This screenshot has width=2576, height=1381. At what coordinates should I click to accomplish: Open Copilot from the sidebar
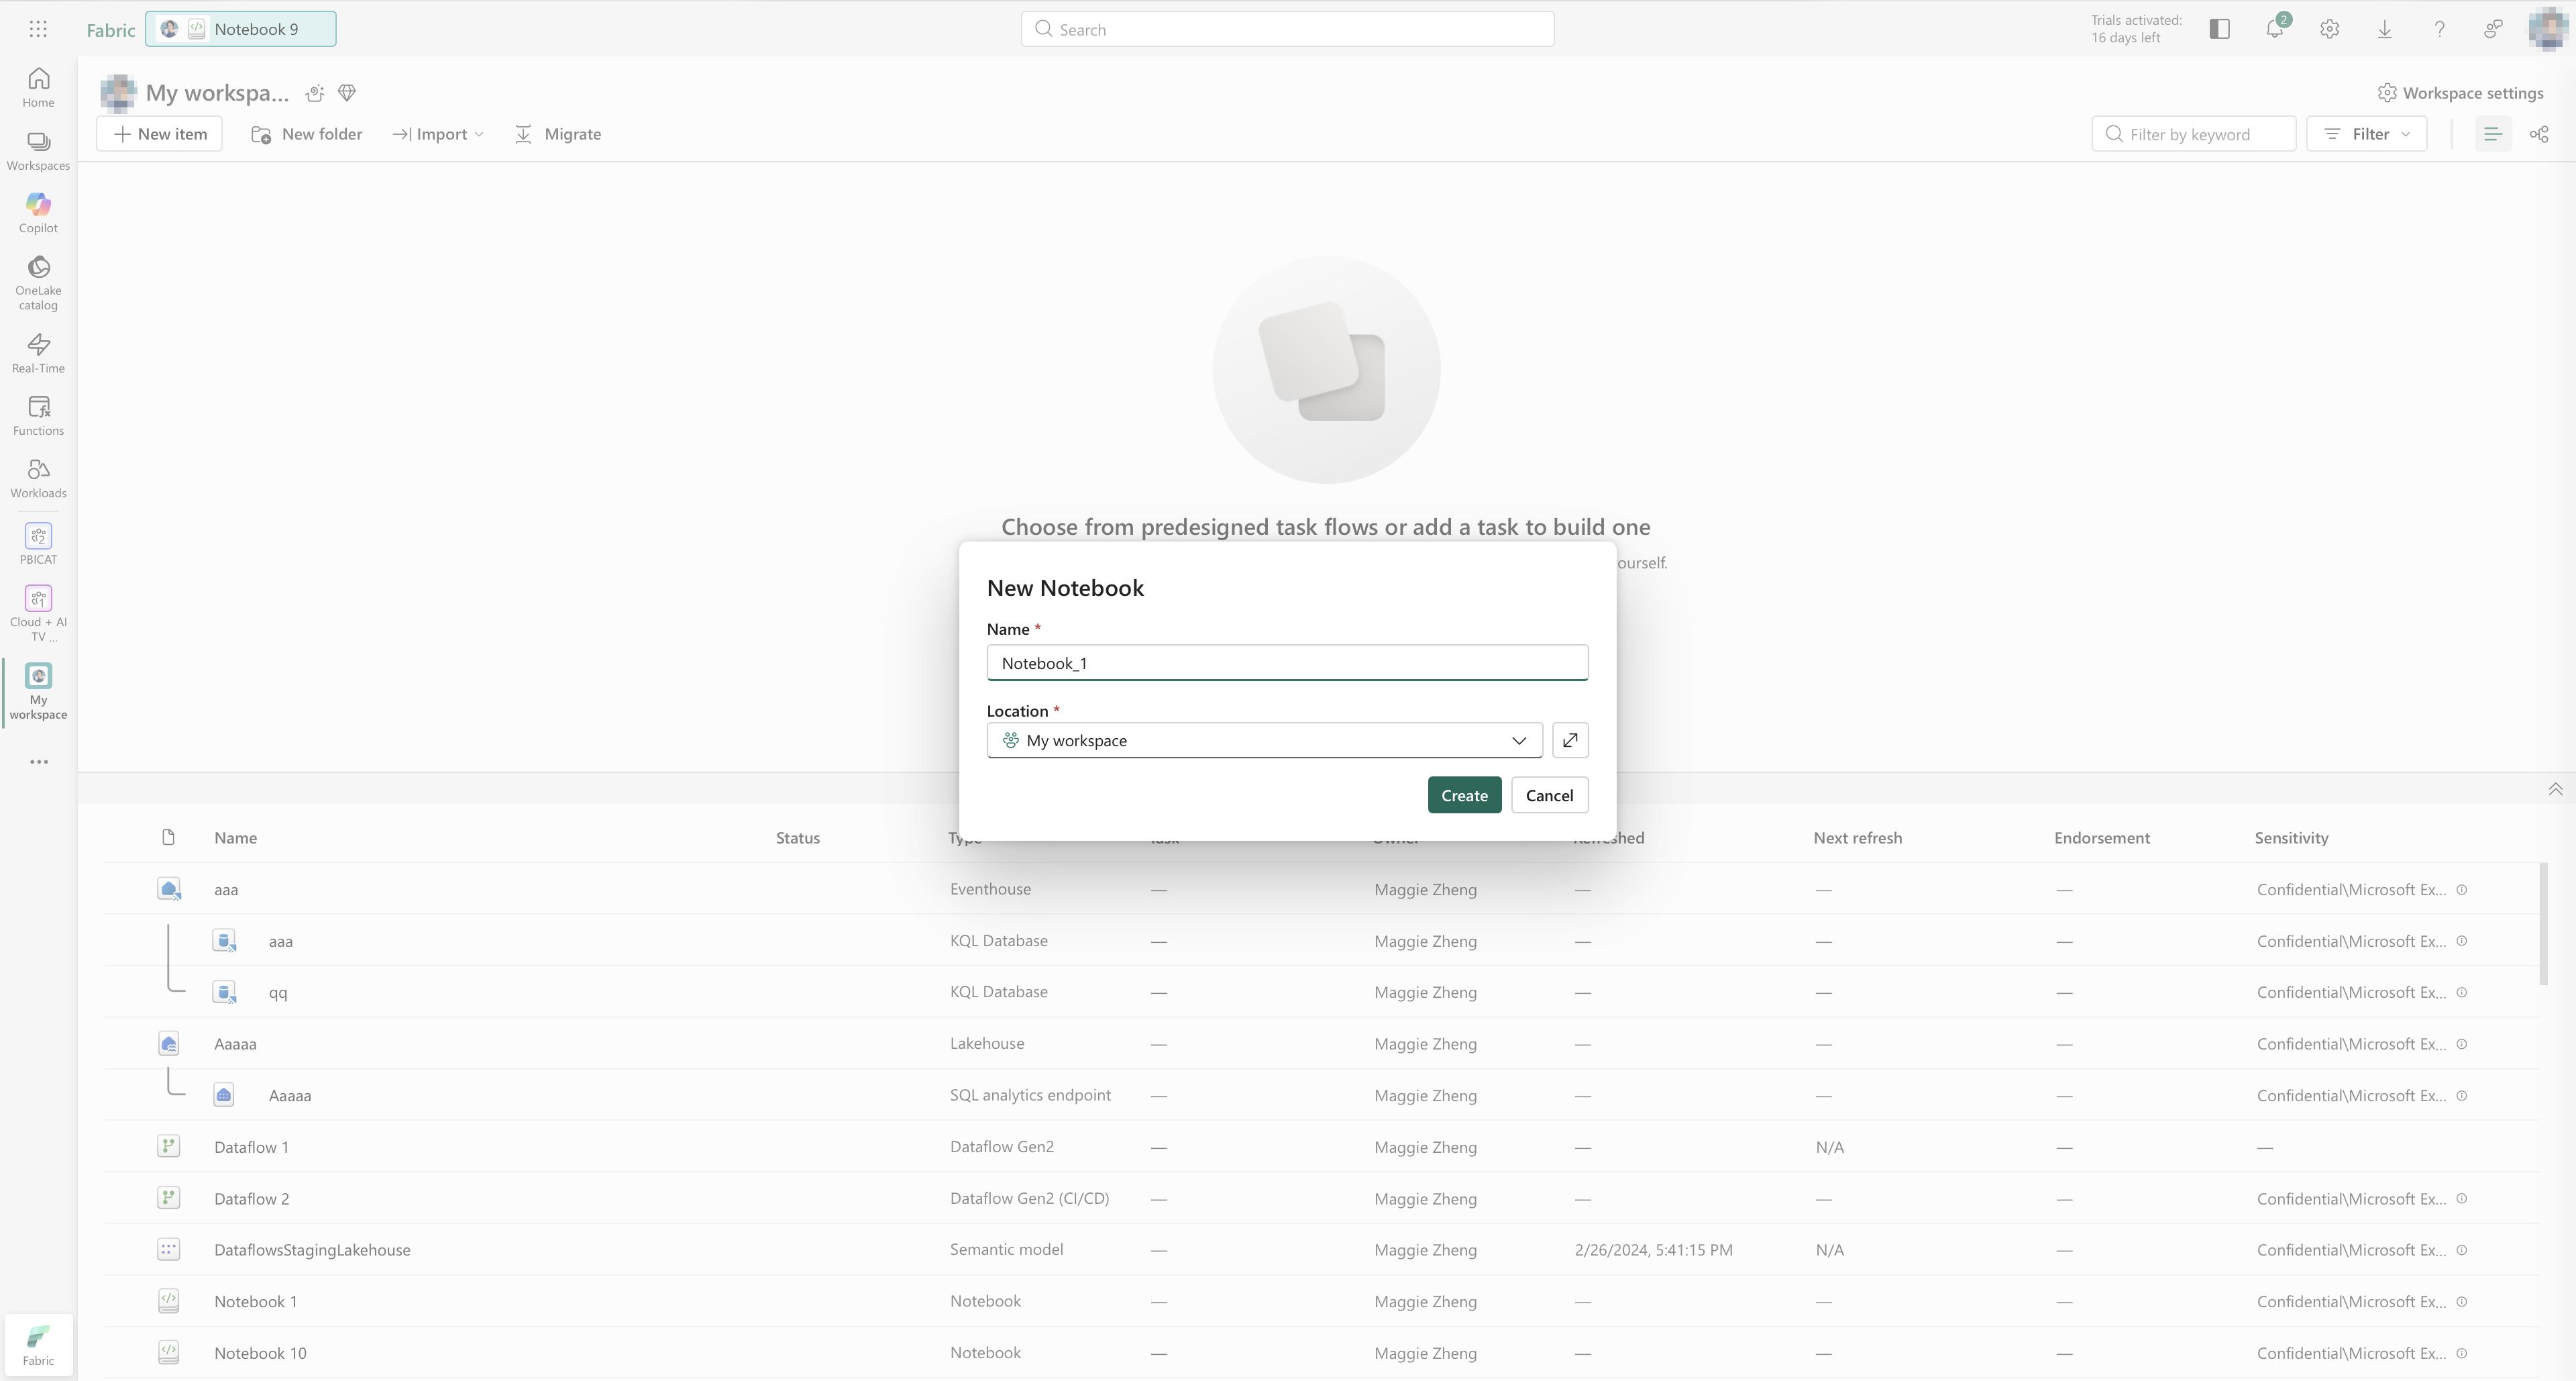(x=38, y=213)
